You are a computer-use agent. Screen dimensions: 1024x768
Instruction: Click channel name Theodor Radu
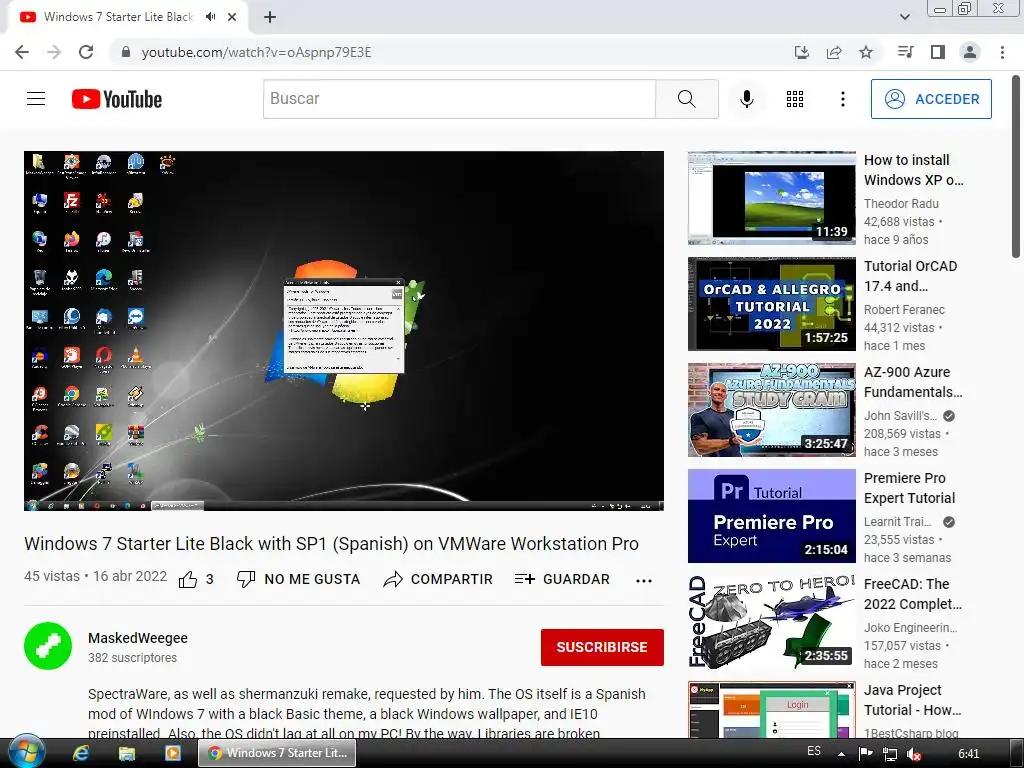(901, 204)
